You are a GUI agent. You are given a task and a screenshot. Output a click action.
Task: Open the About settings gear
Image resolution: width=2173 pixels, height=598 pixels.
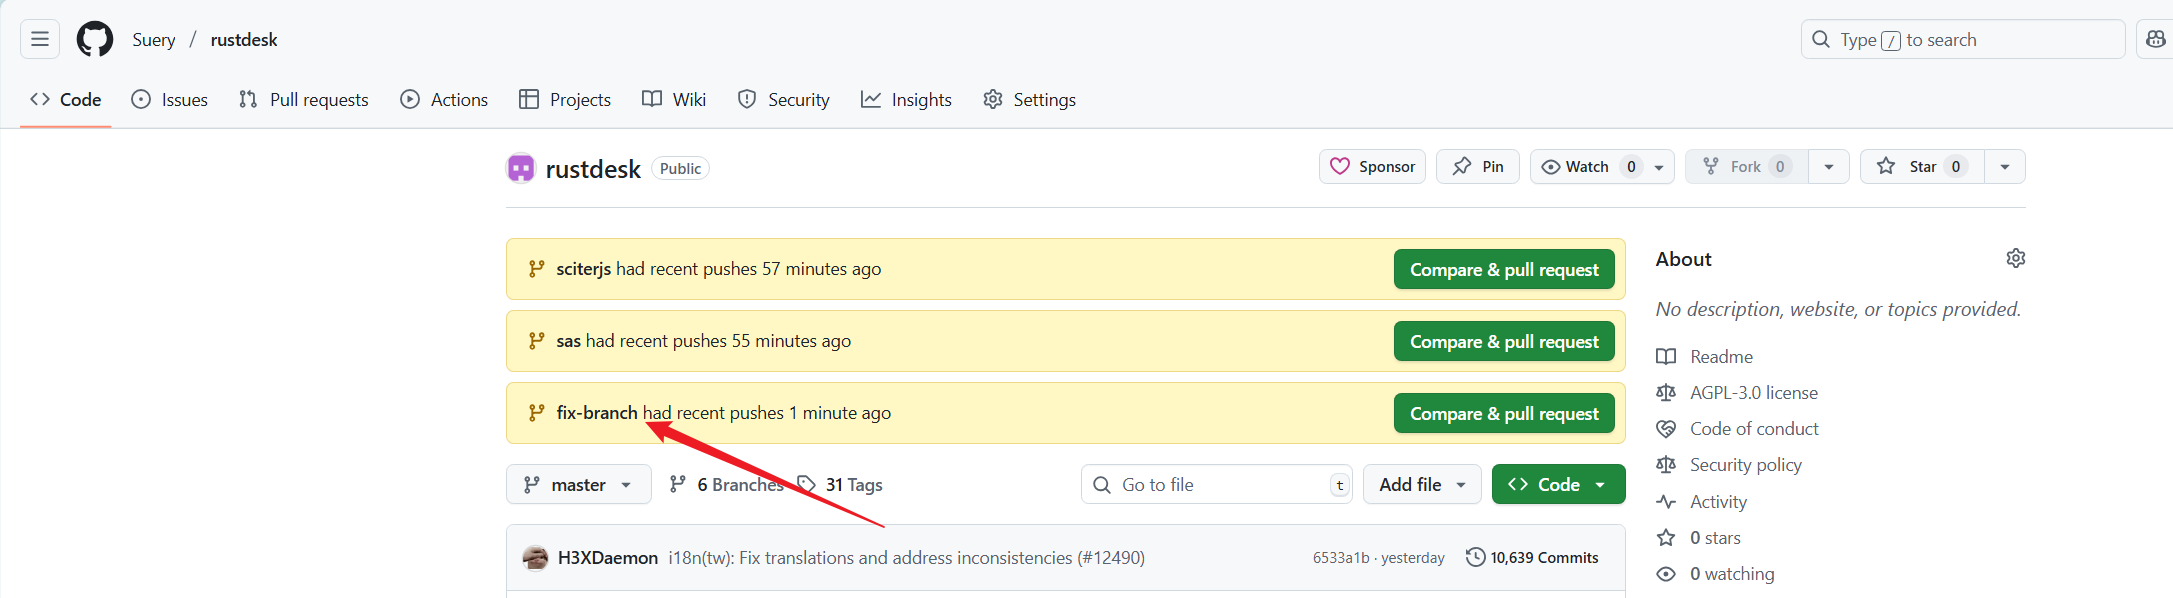click(2015, 258)
